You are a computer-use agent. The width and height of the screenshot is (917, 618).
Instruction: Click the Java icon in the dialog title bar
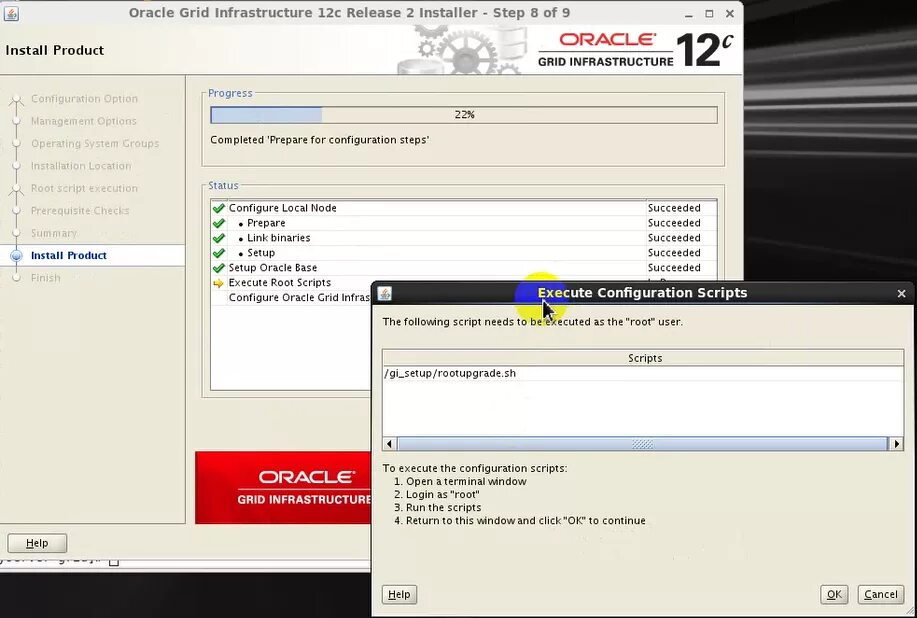pyautogui.click(x=384, y=293)
